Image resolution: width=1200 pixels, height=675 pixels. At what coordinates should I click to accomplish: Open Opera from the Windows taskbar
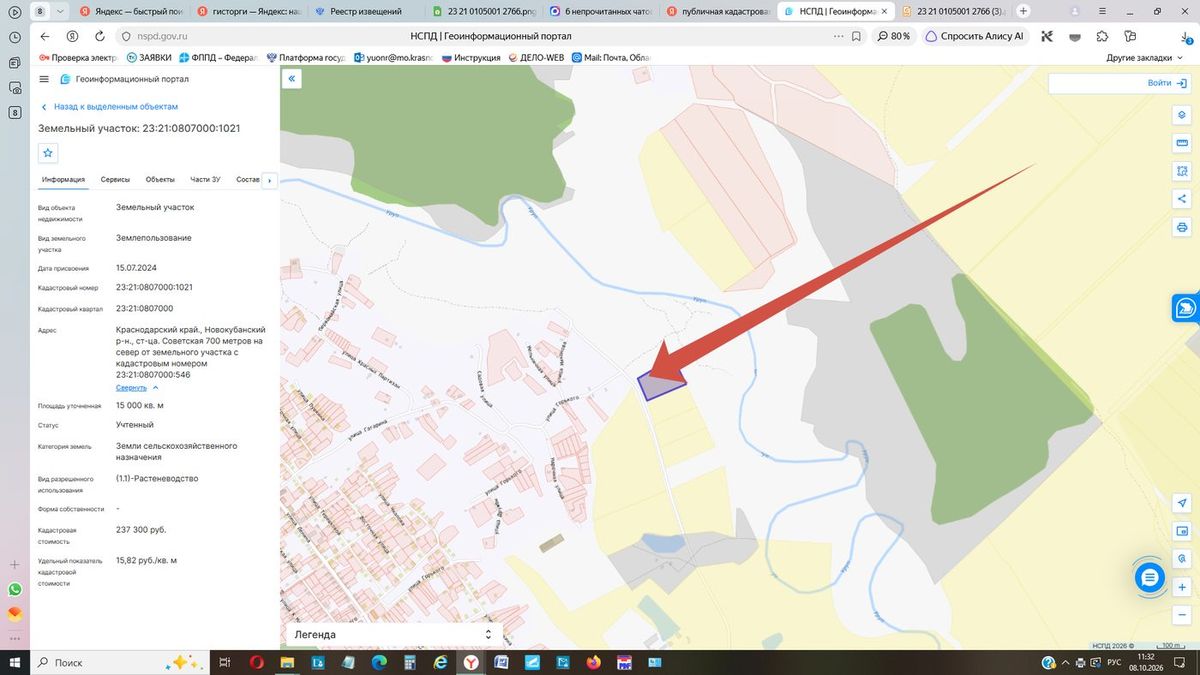[x=257, y=662]
